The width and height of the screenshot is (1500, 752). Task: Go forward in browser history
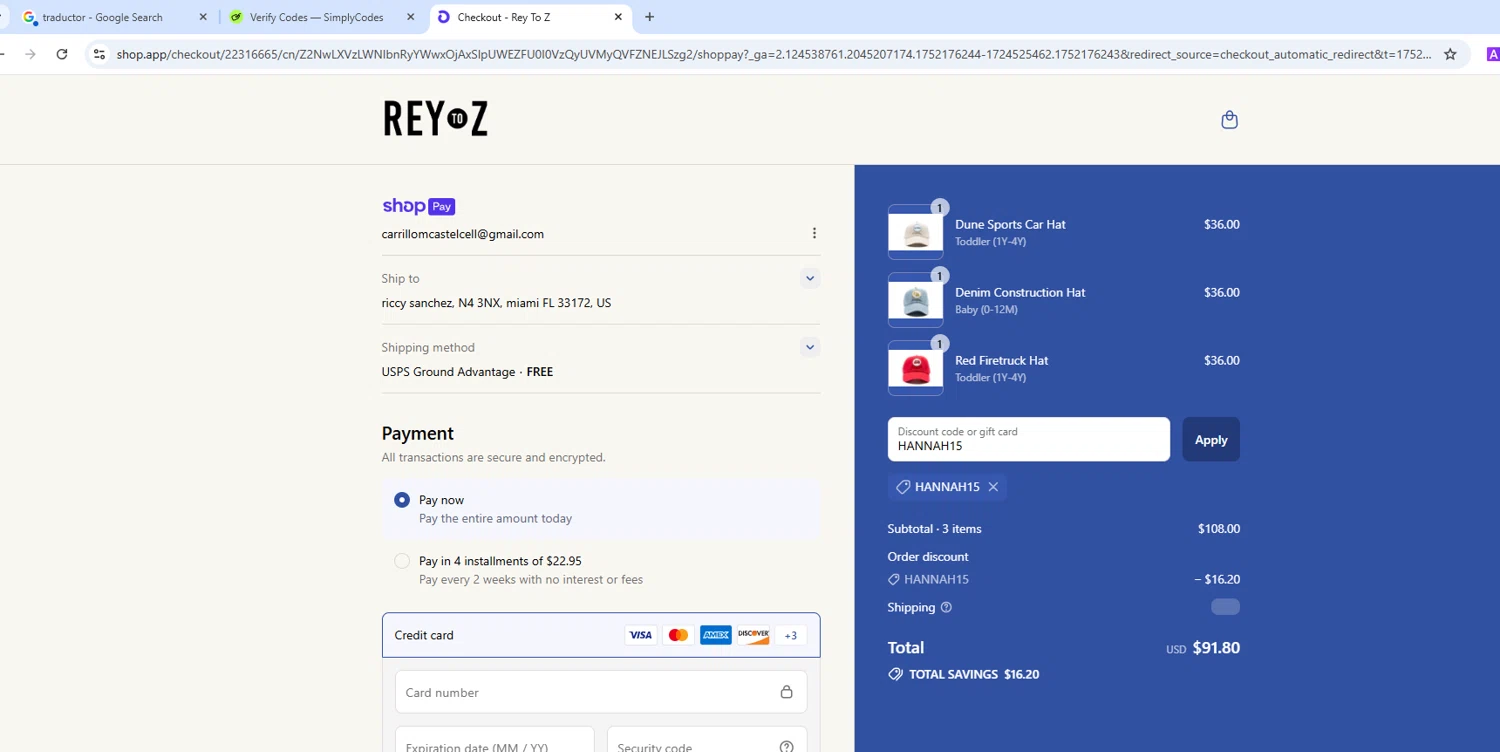[30, 54]
